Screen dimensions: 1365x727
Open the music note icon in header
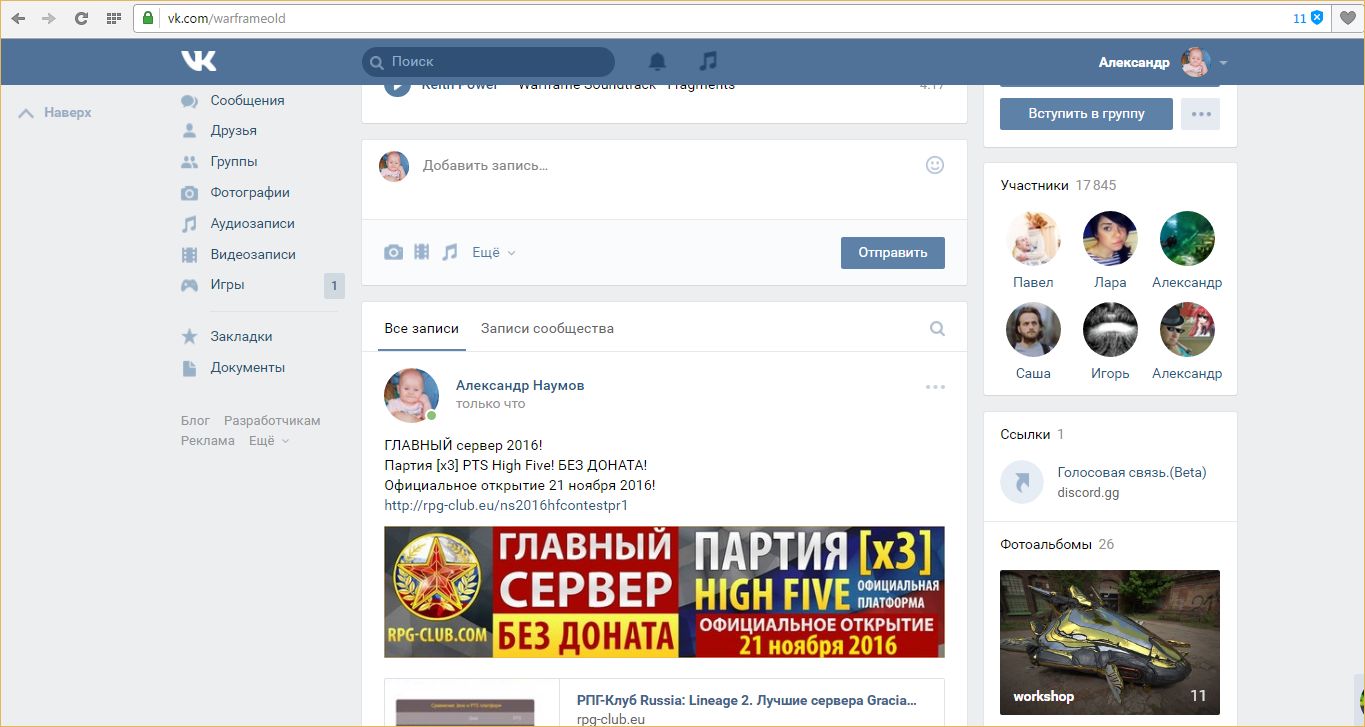point(708,61)
